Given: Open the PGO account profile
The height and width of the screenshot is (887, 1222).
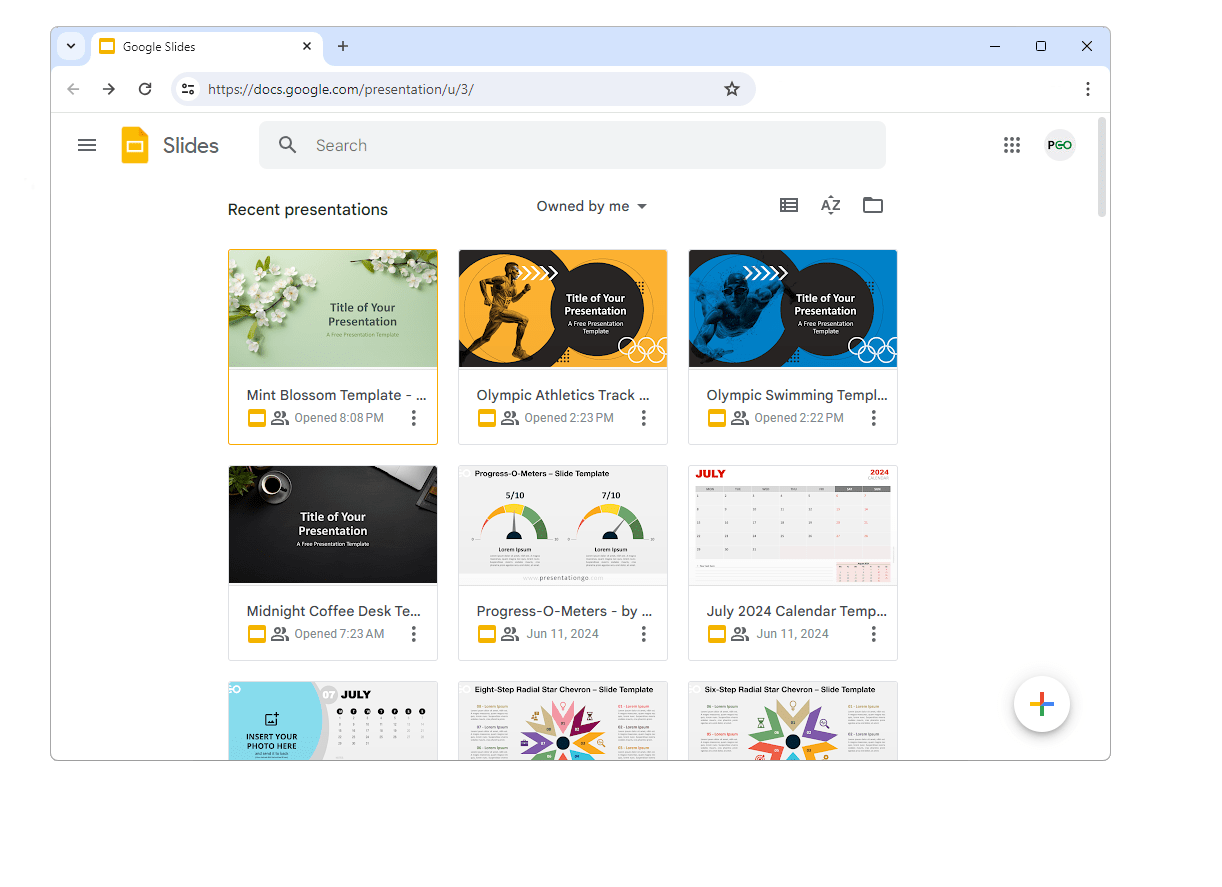Looking at the screenshot, I should tap(1060, 145).
